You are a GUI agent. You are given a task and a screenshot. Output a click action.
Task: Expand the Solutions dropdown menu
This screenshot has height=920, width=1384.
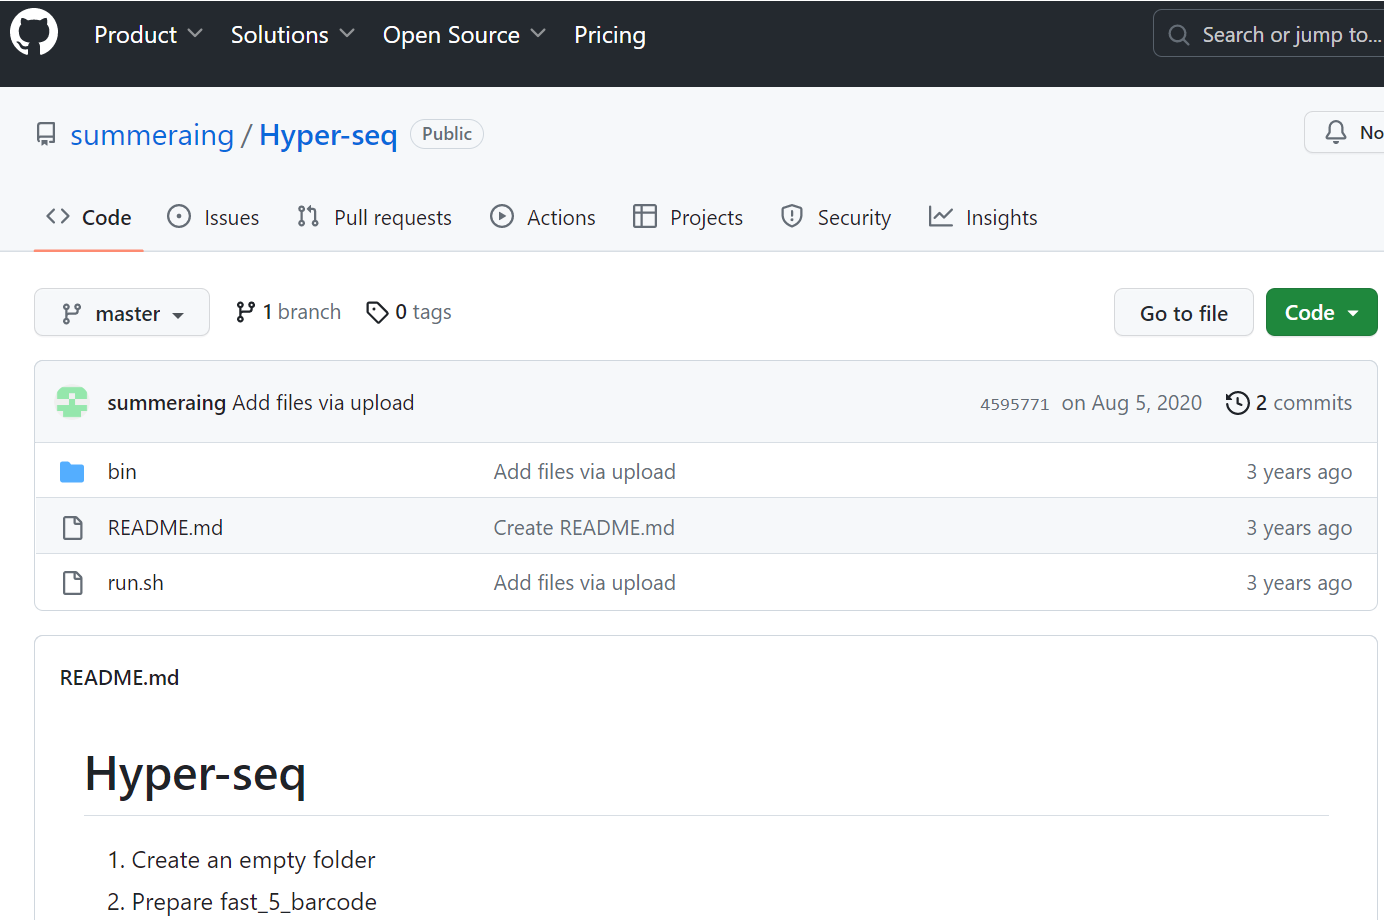point(293,35)
